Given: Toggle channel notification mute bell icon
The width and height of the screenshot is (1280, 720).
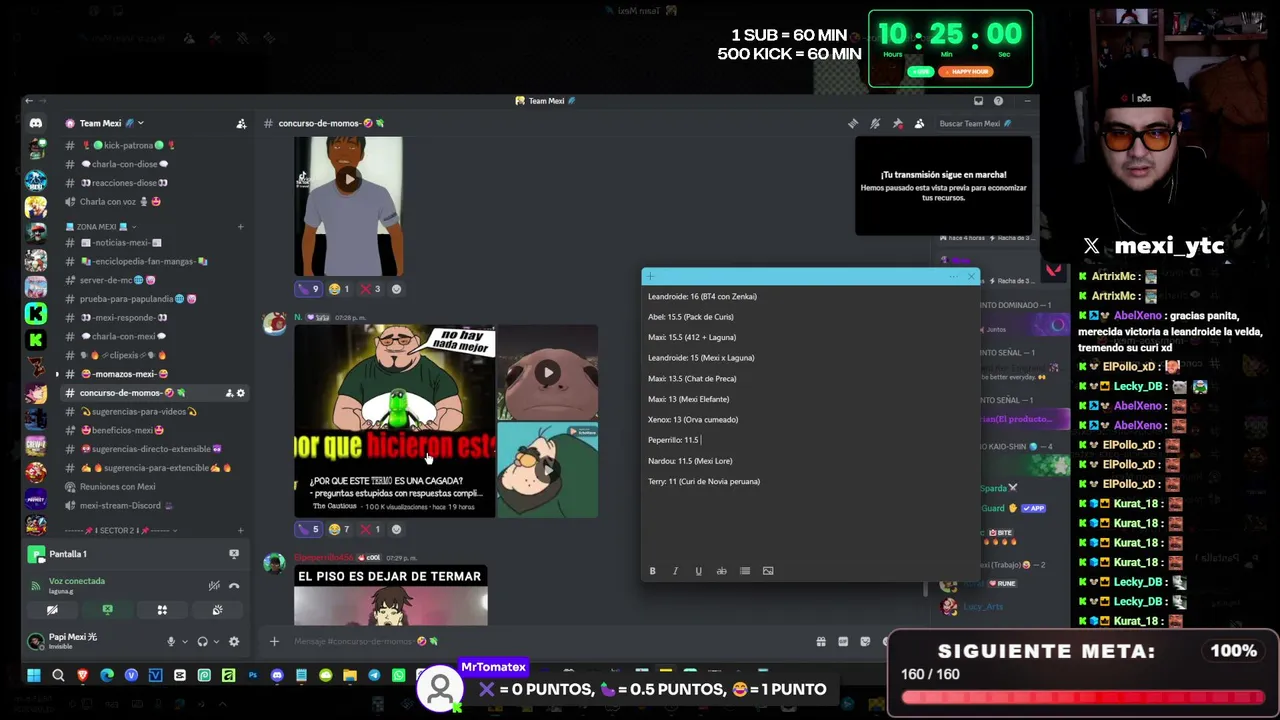Looking at the screenshot, I should click(x=875, y=124).
